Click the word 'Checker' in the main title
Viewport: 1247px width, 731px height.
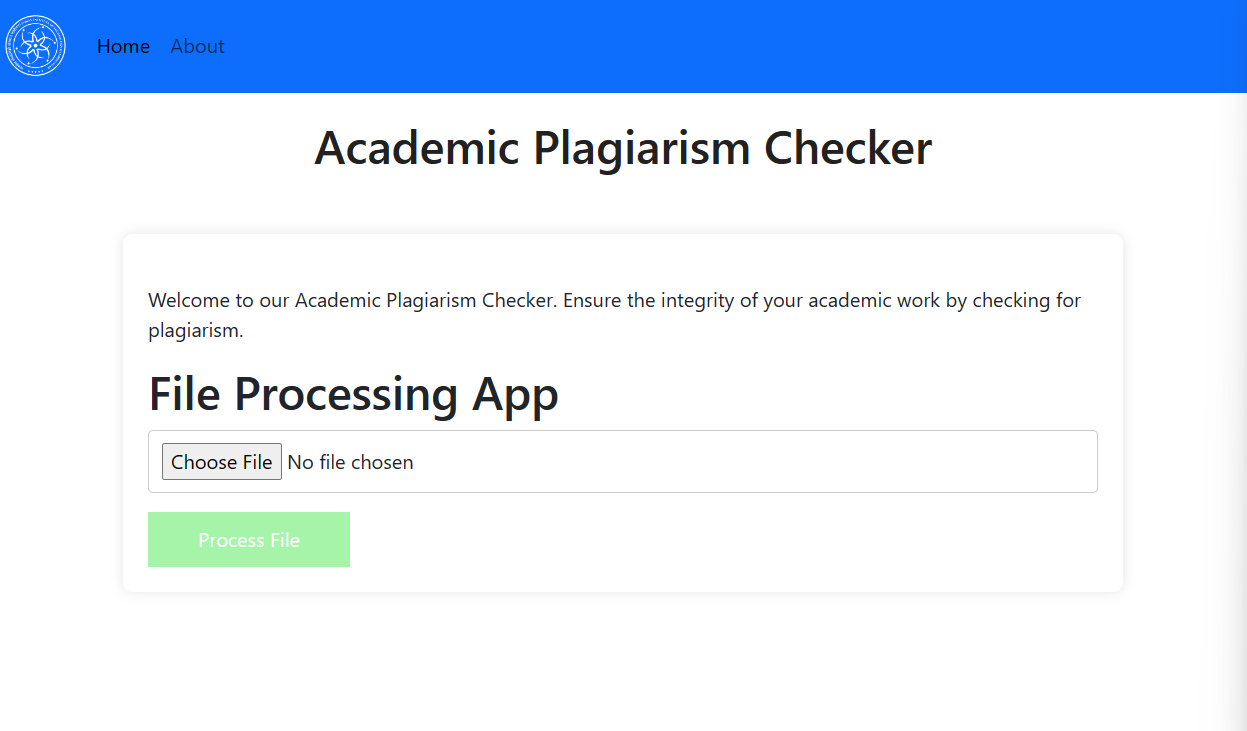pos(848,148)
